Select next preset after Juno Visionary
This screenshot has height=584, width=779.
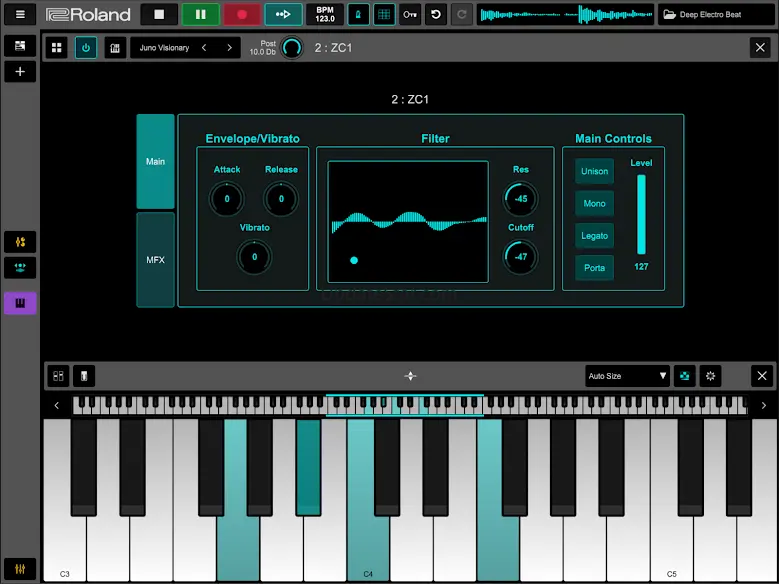(229, 48)
